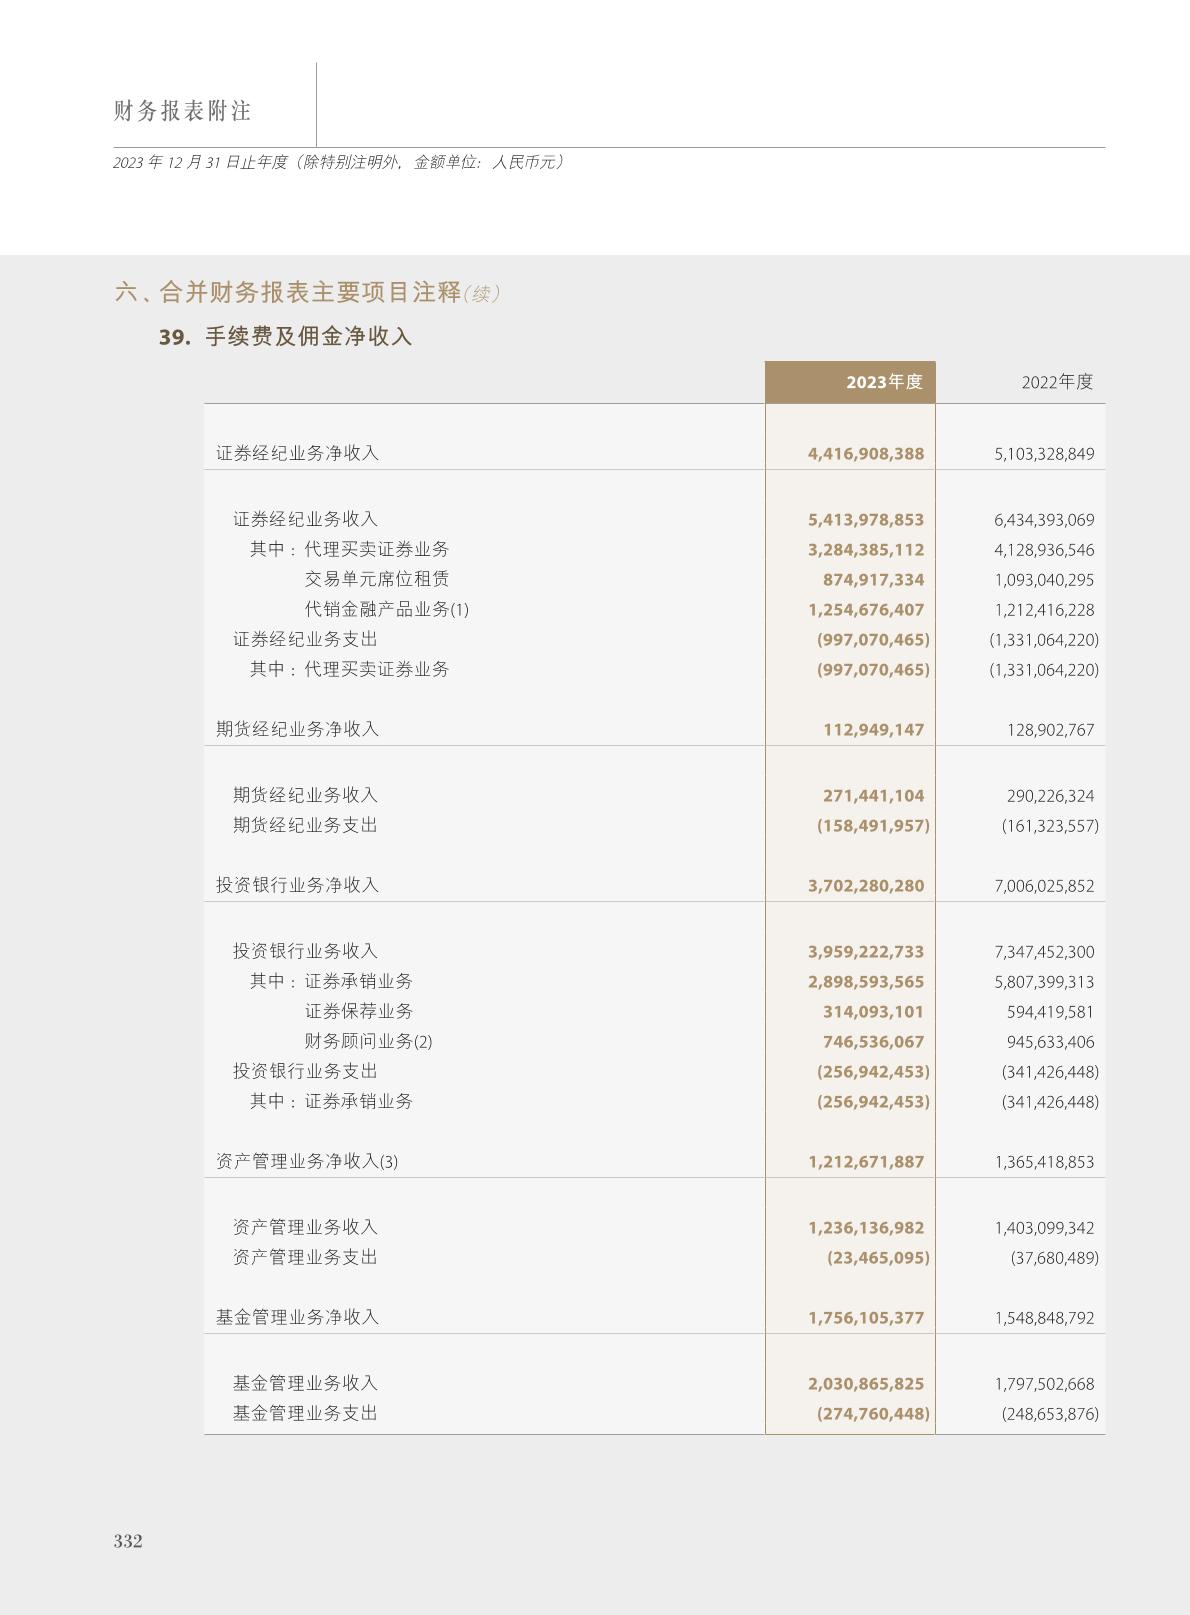Click the 2023 value 4,416,908,388
This screenshot has height=1615, width=1190.
[865, 454]
